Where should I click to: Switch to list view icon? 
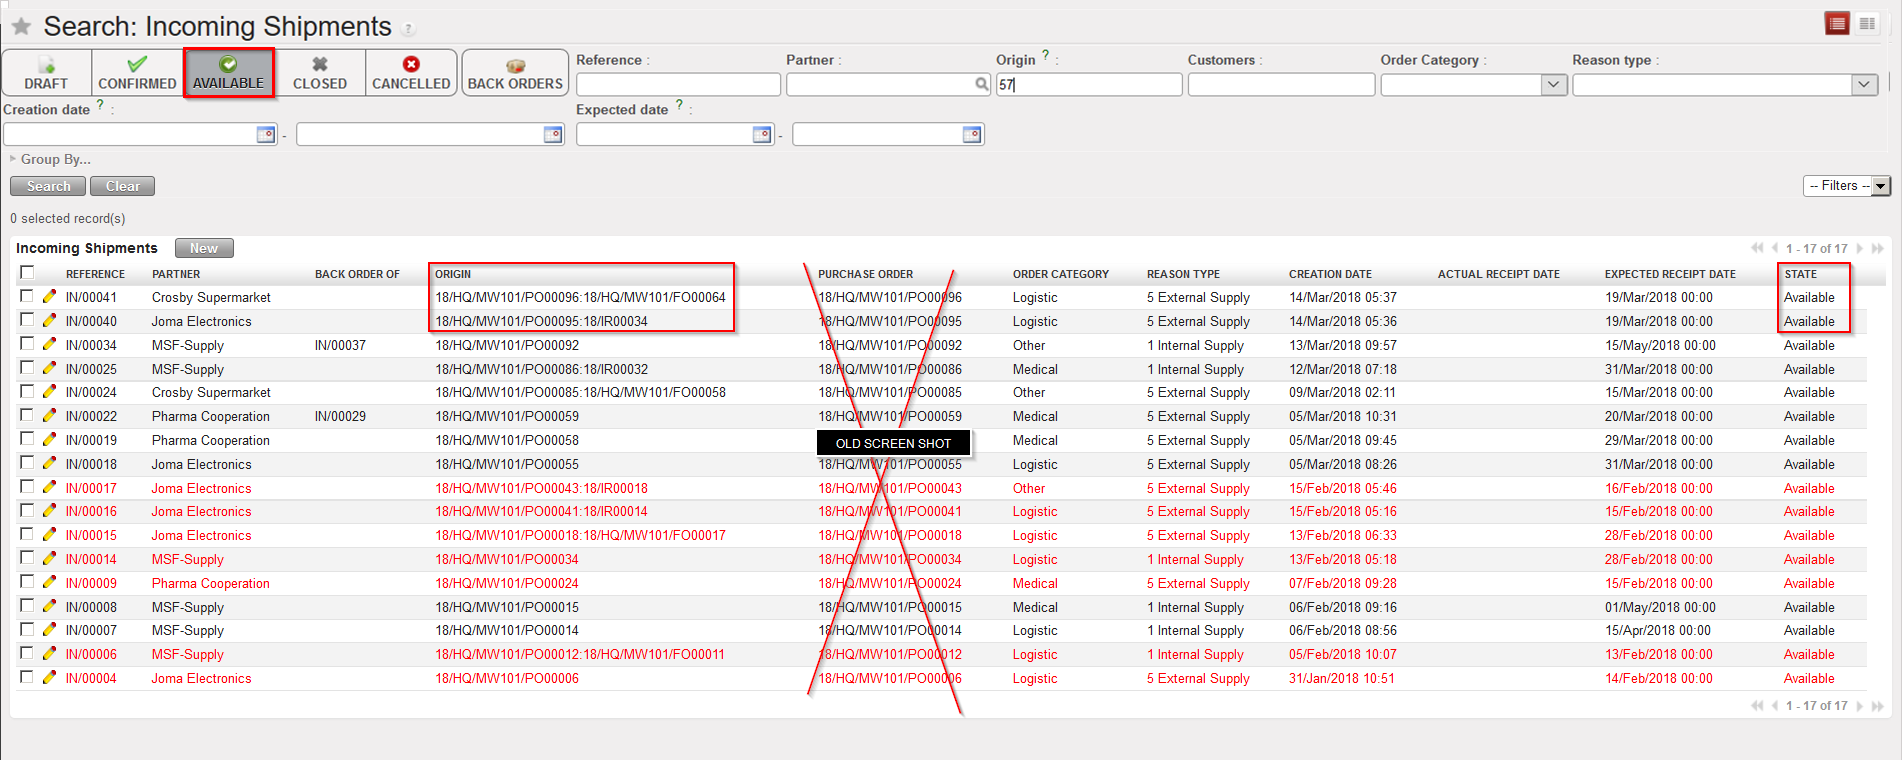[x=1837, y=24]
